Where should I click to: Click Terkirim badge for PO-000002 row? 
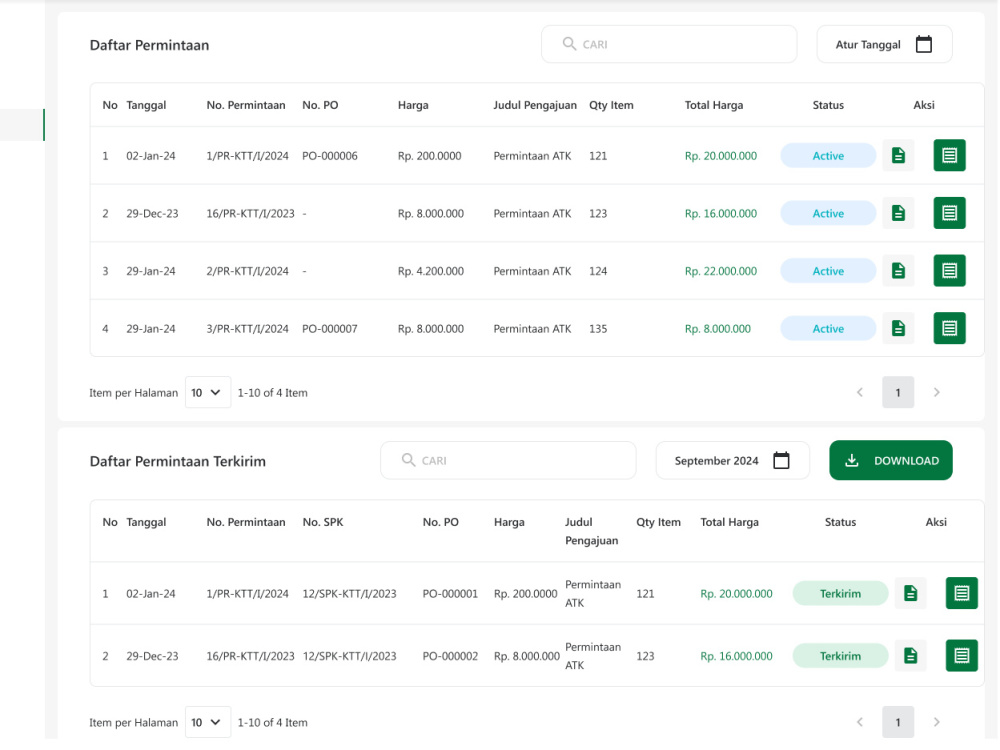pos(840,656)
